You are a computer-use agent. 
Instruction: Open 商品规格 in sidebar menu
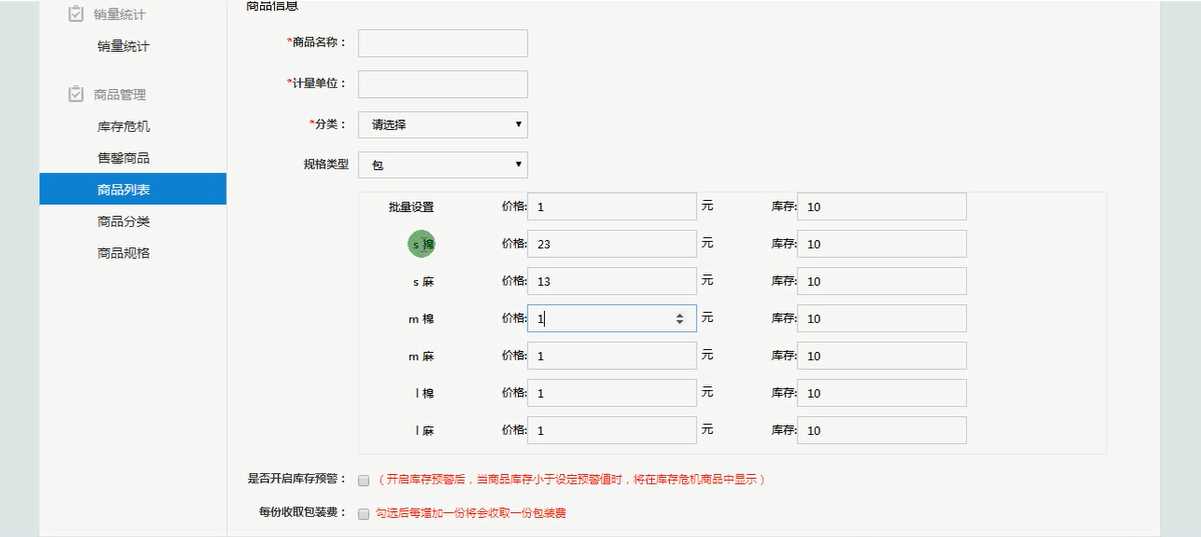(123, 253)
